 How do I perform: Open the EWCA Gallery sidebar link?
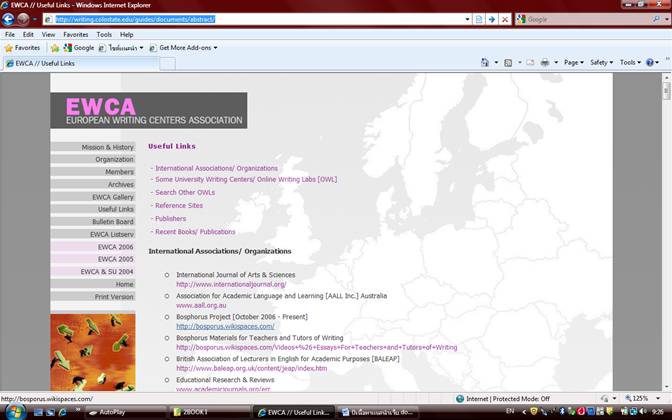click(93, 197)
